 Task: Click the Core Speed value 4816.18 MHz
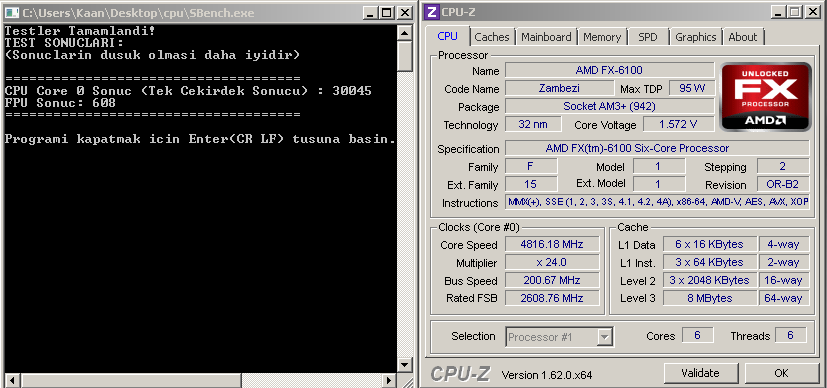pos(552,245)
